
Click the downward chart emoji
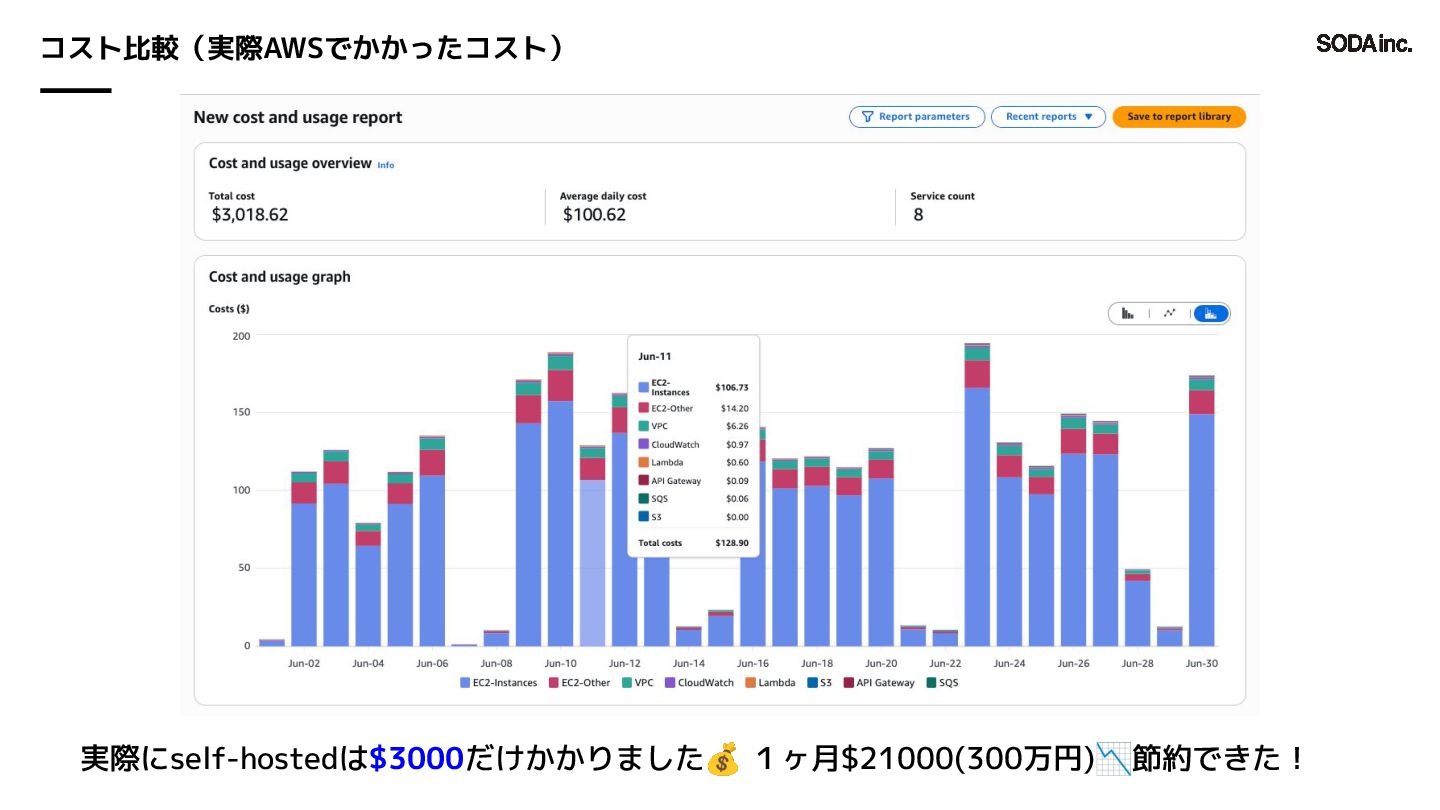(1114, 760)
